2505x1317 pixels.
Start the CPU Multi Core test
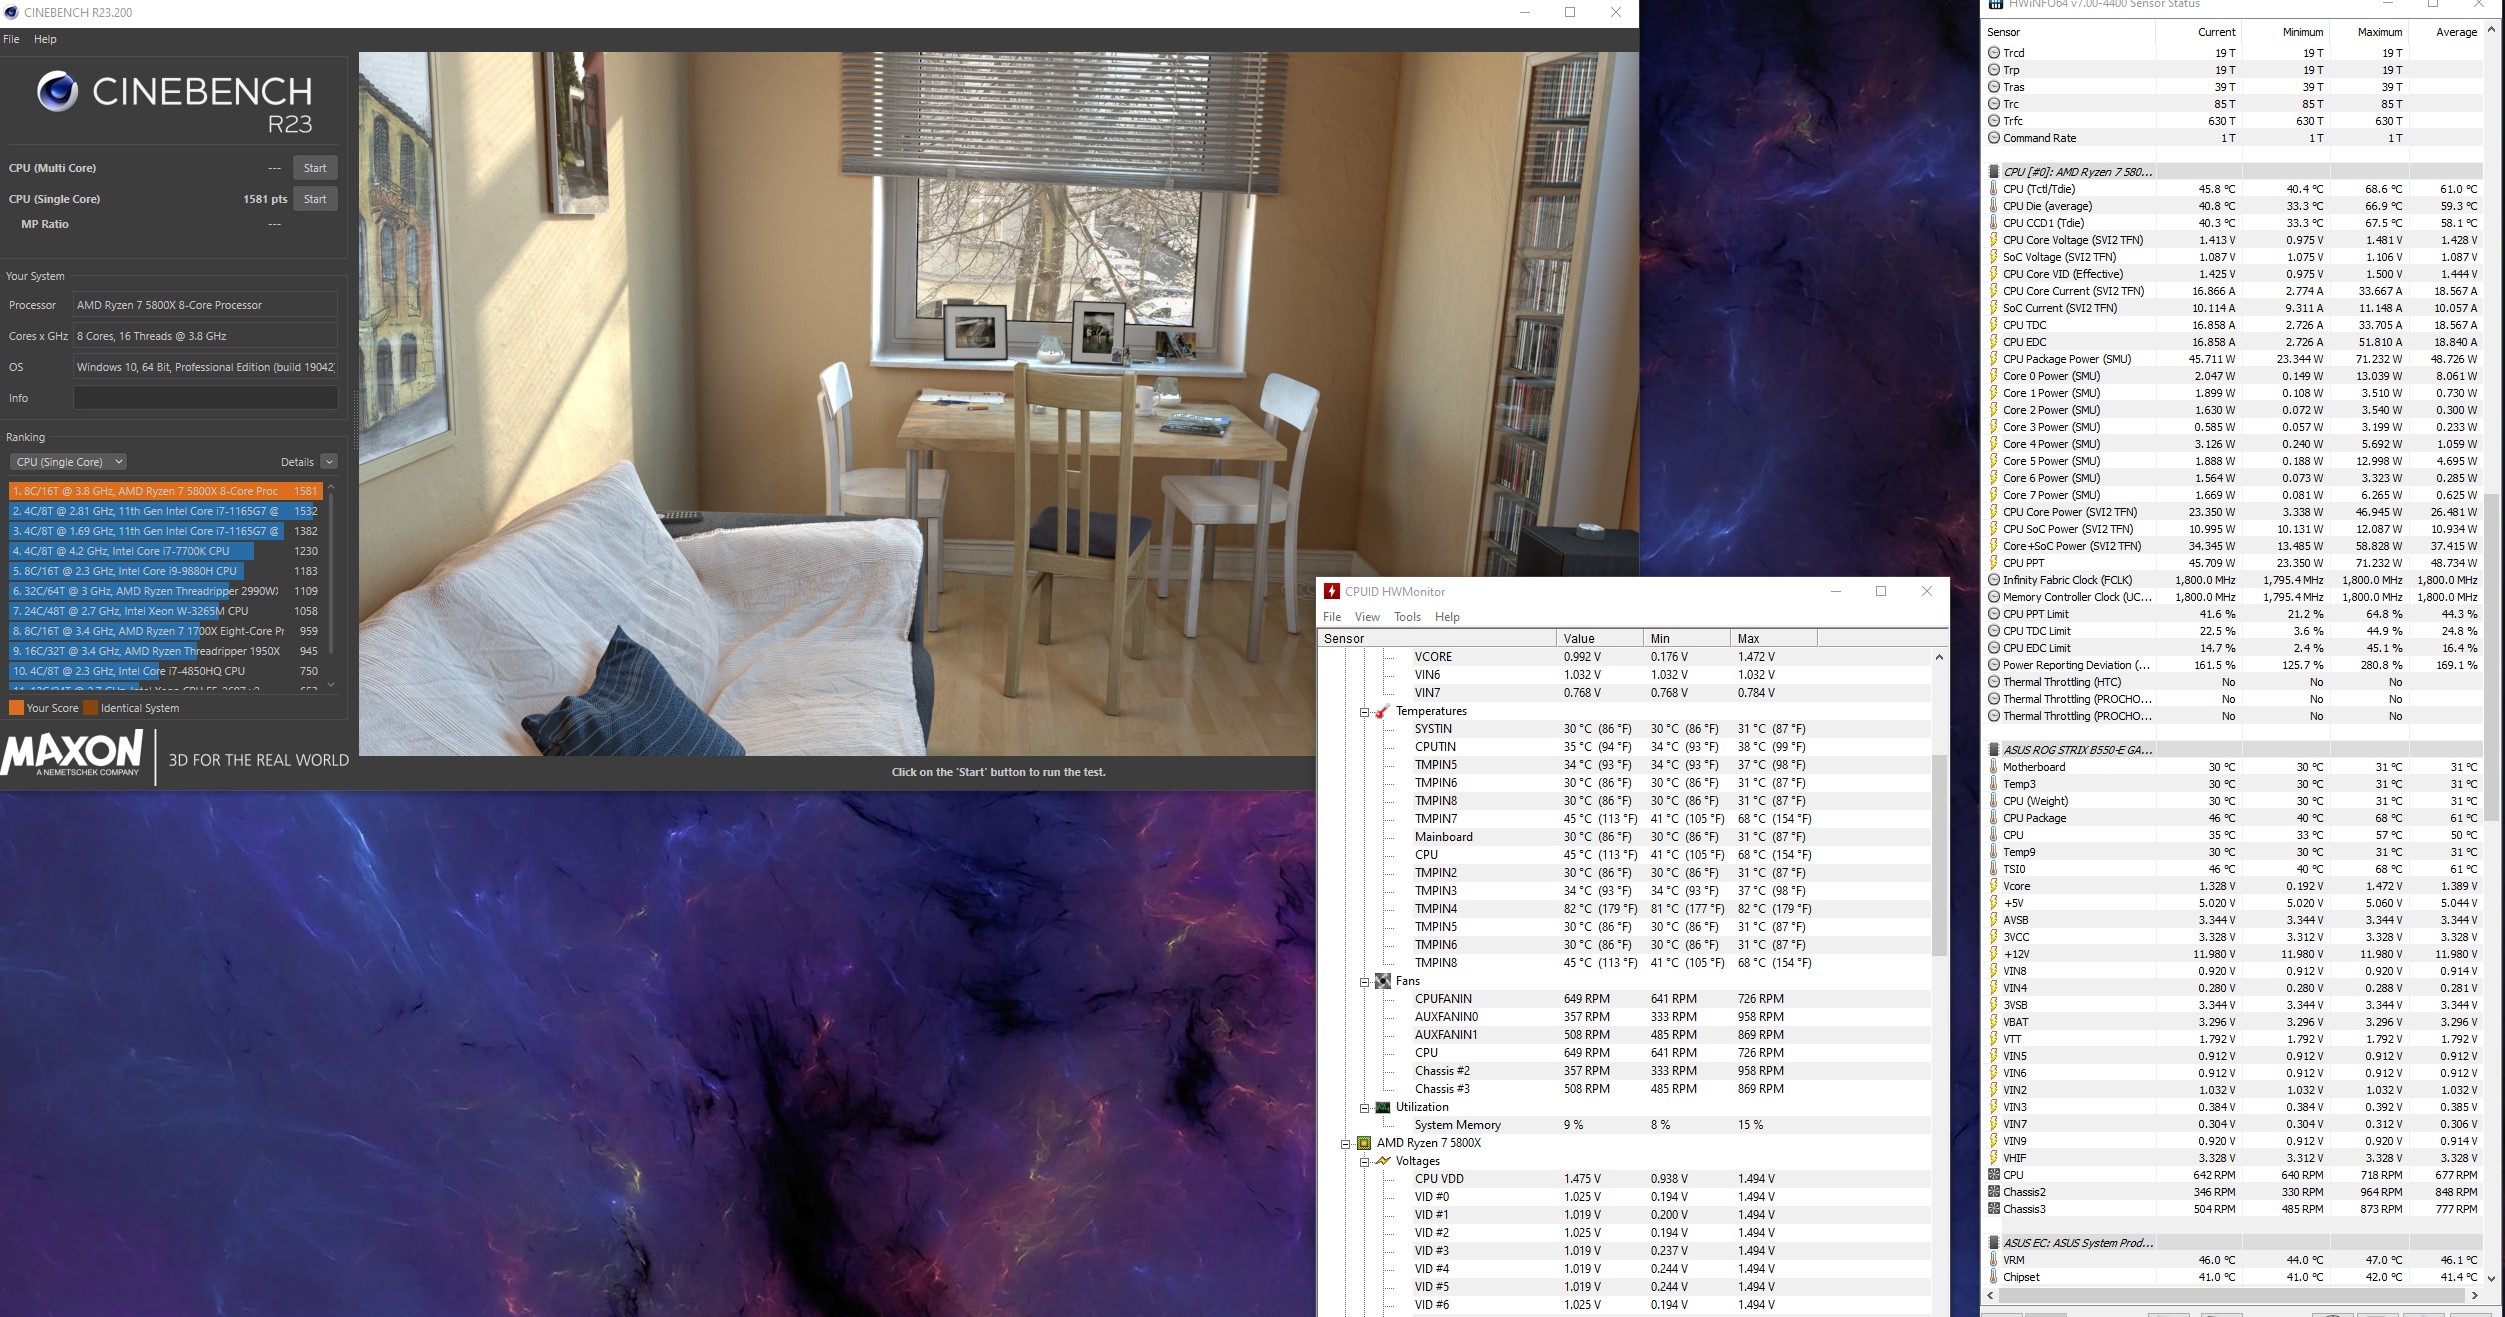point(315,168)
